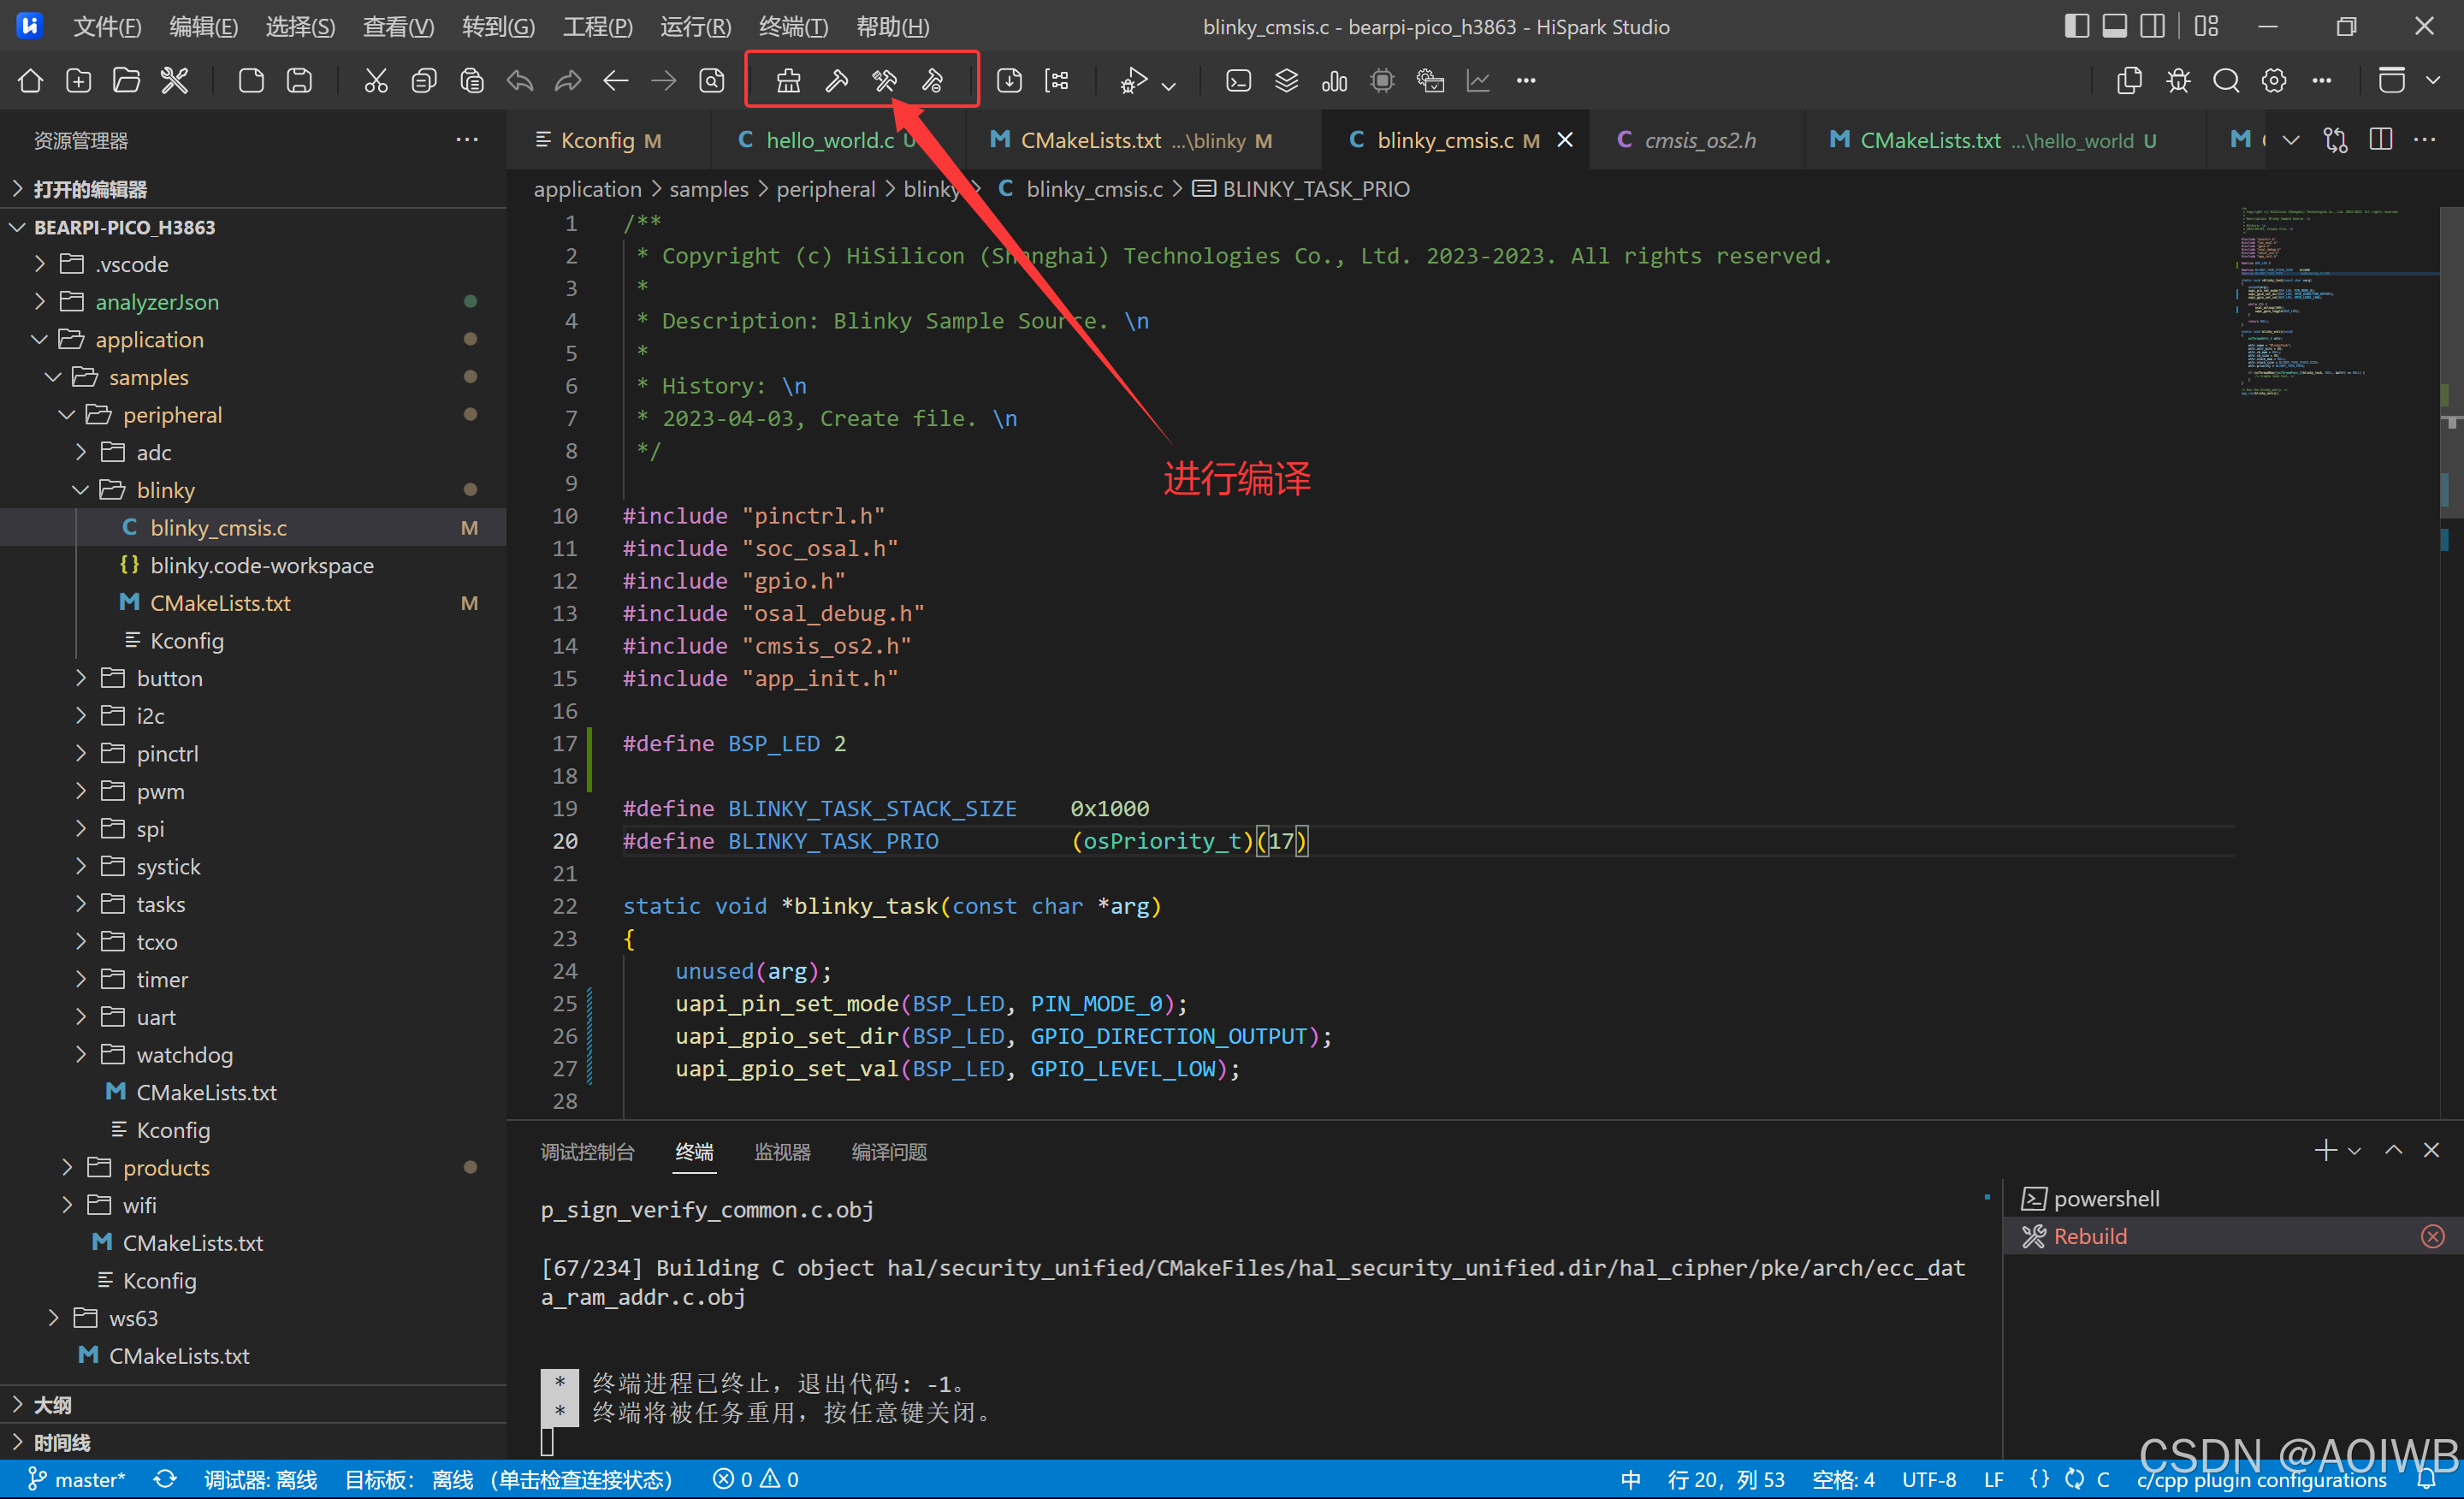Switch to the 编译问题 panel tab
This screenshot has height=1499, width=2464.
point(889,1152)
